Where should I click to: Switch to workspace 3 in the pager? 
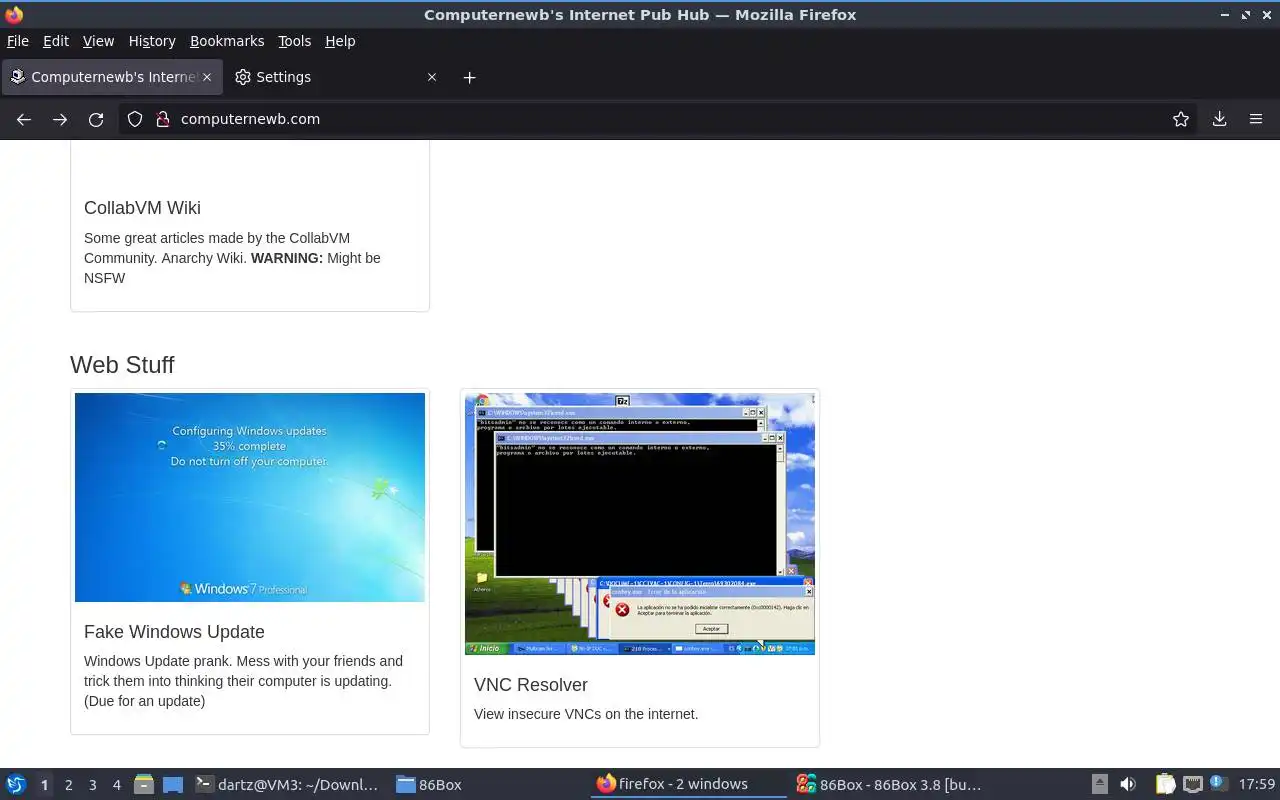point(92,785)
